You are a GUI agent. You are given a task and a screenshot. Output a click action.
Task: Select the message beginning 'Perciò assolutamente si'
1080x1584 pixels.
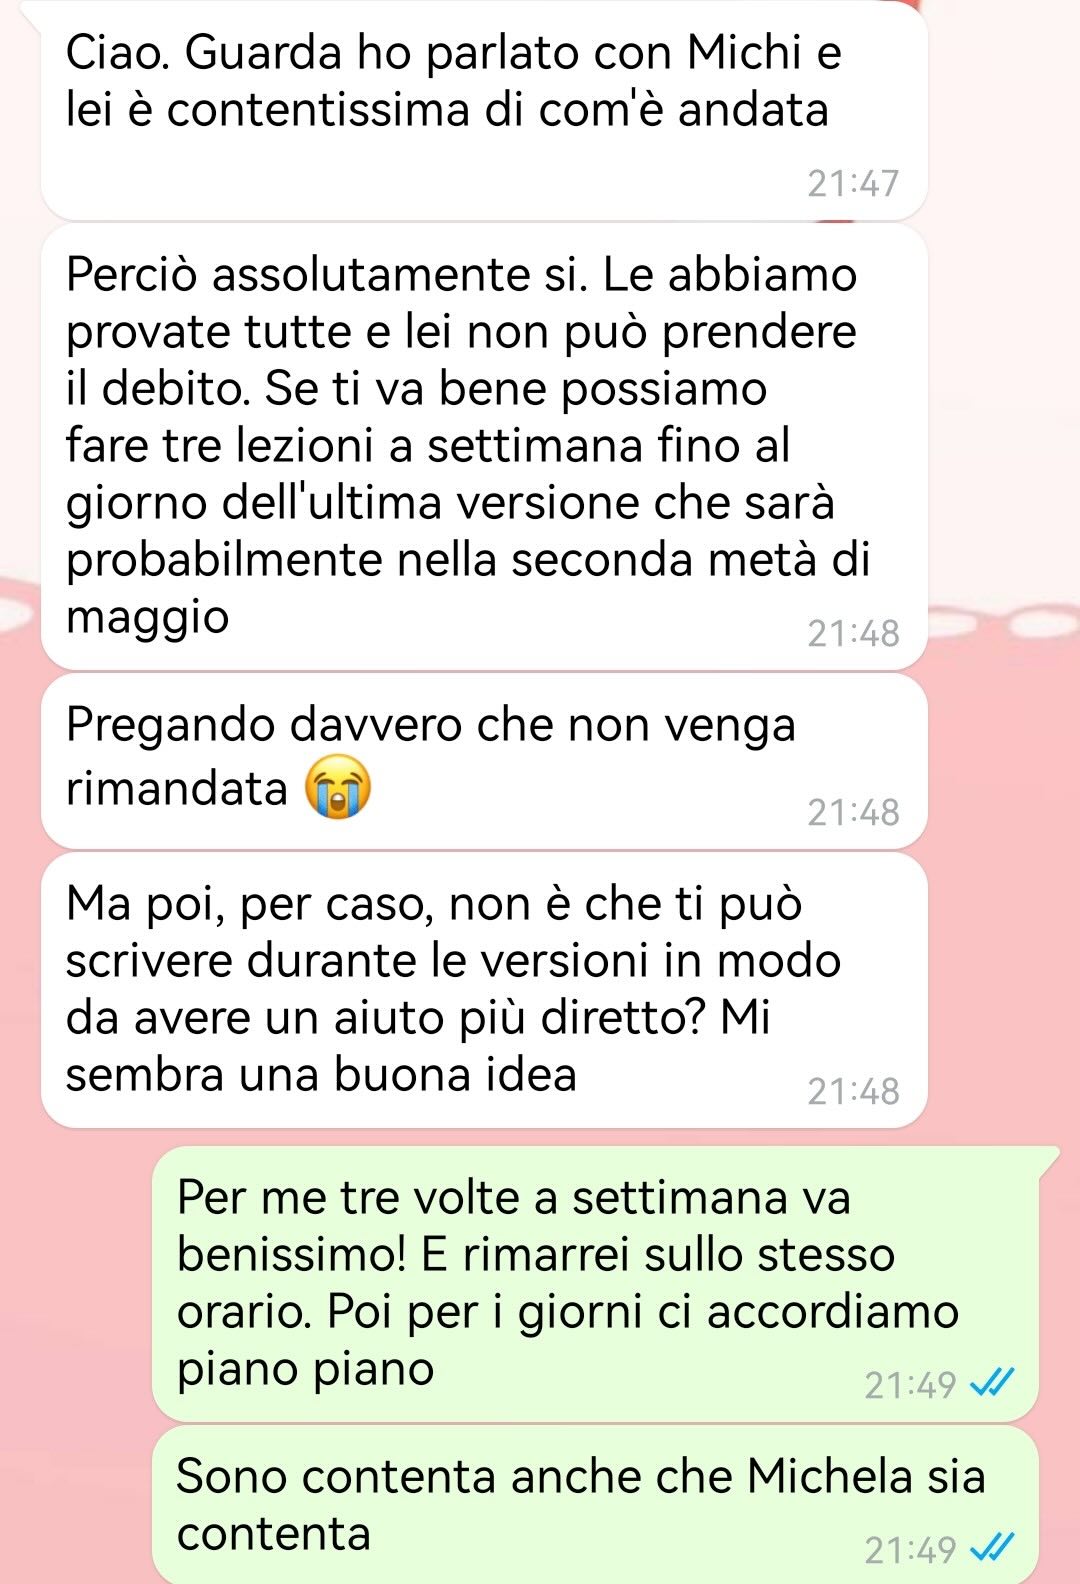click(x=484, y=446)
